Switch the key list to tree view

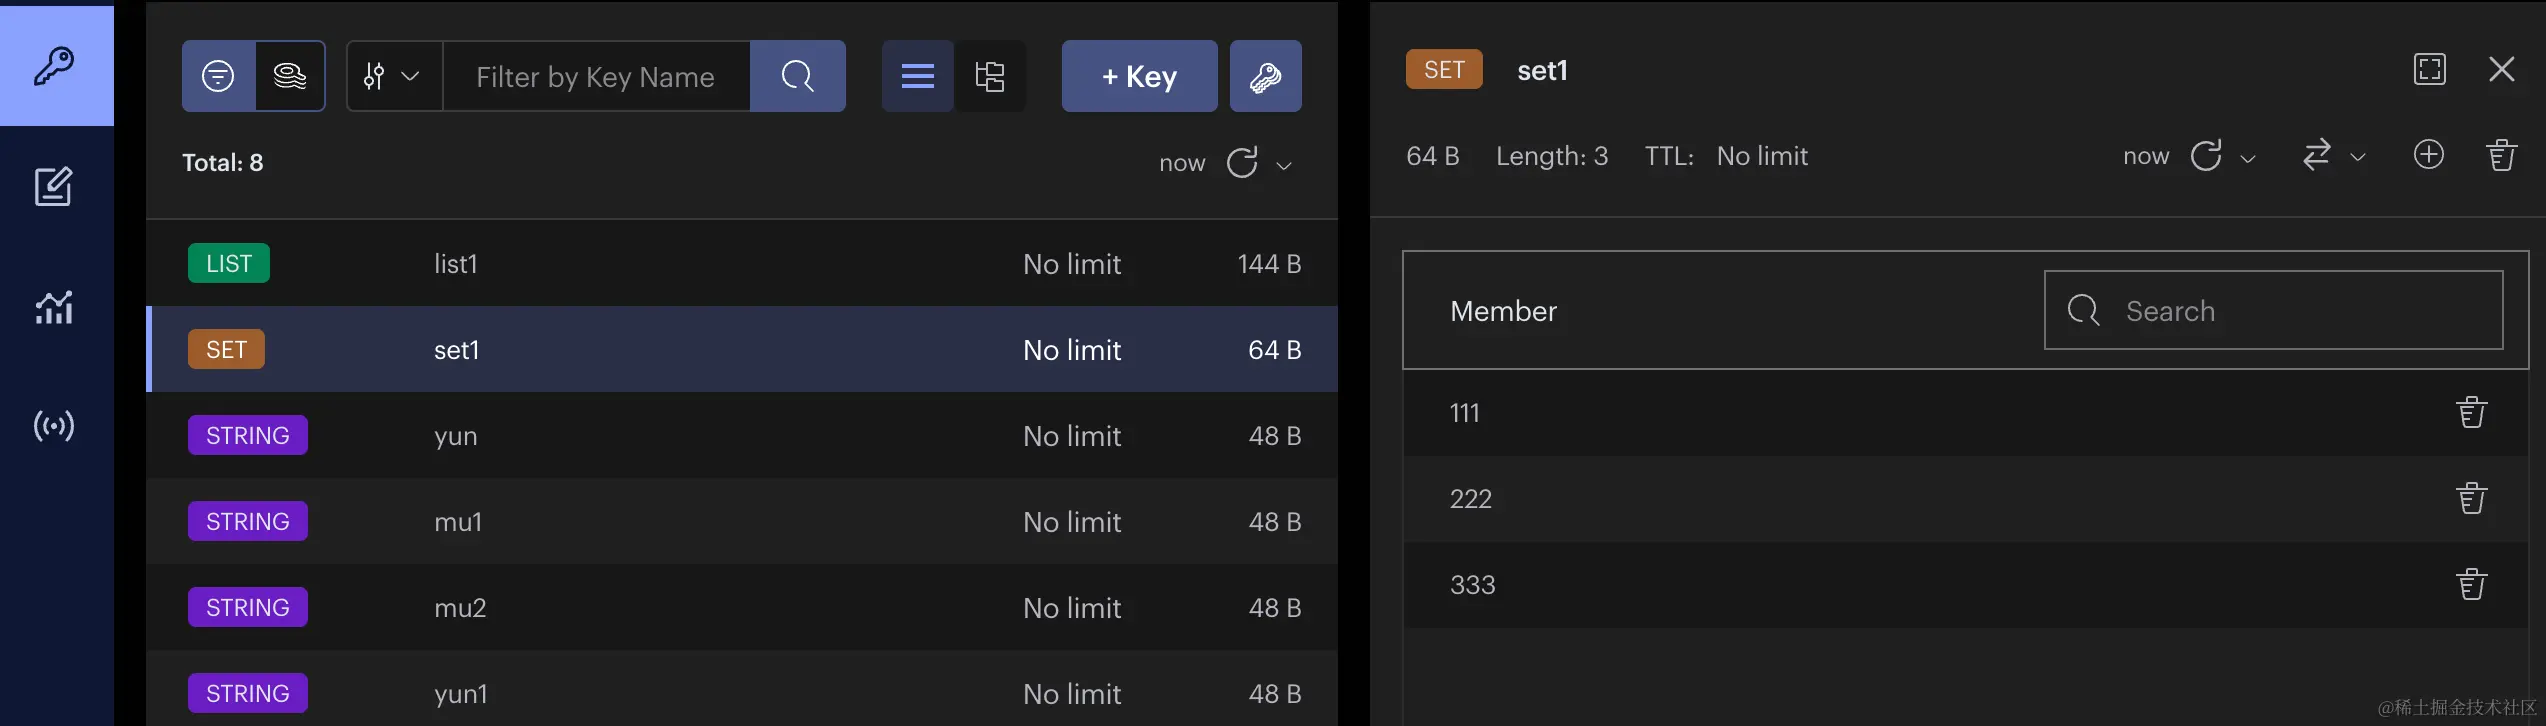(989, 76)
